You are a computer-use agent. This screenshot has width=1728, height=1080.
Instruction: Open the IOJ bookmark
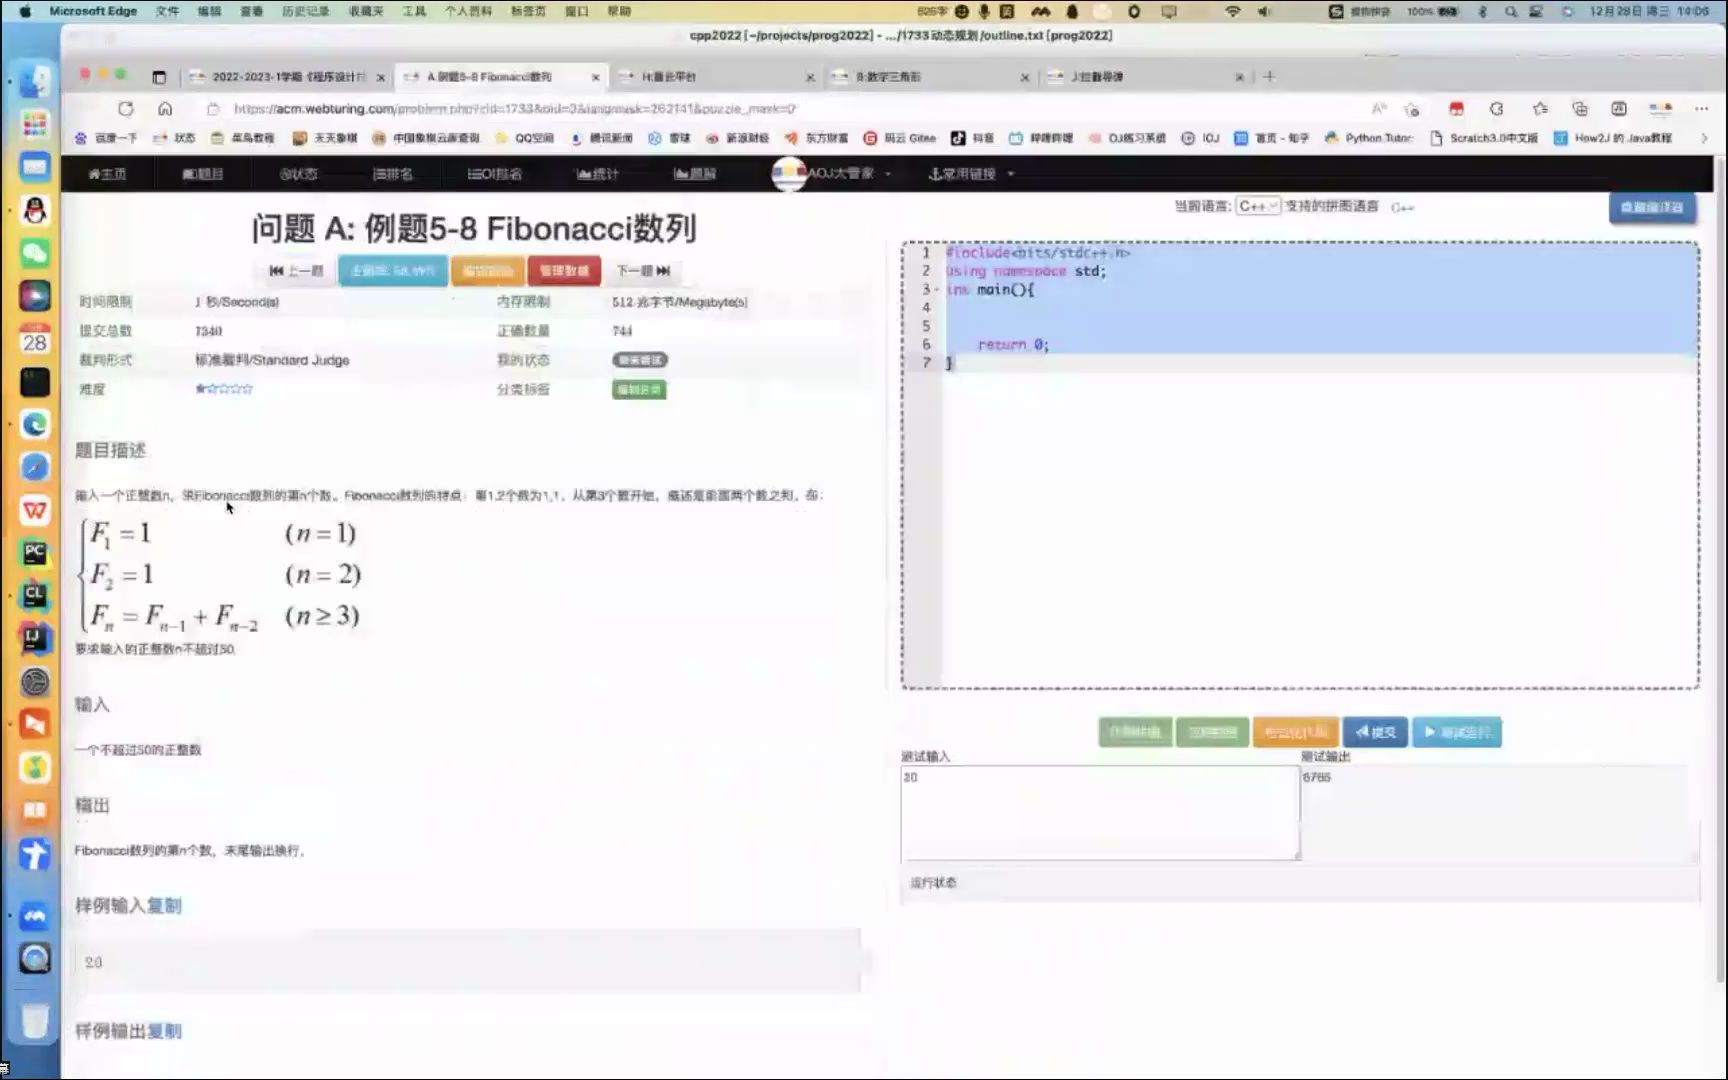(x=1200, y=138)
